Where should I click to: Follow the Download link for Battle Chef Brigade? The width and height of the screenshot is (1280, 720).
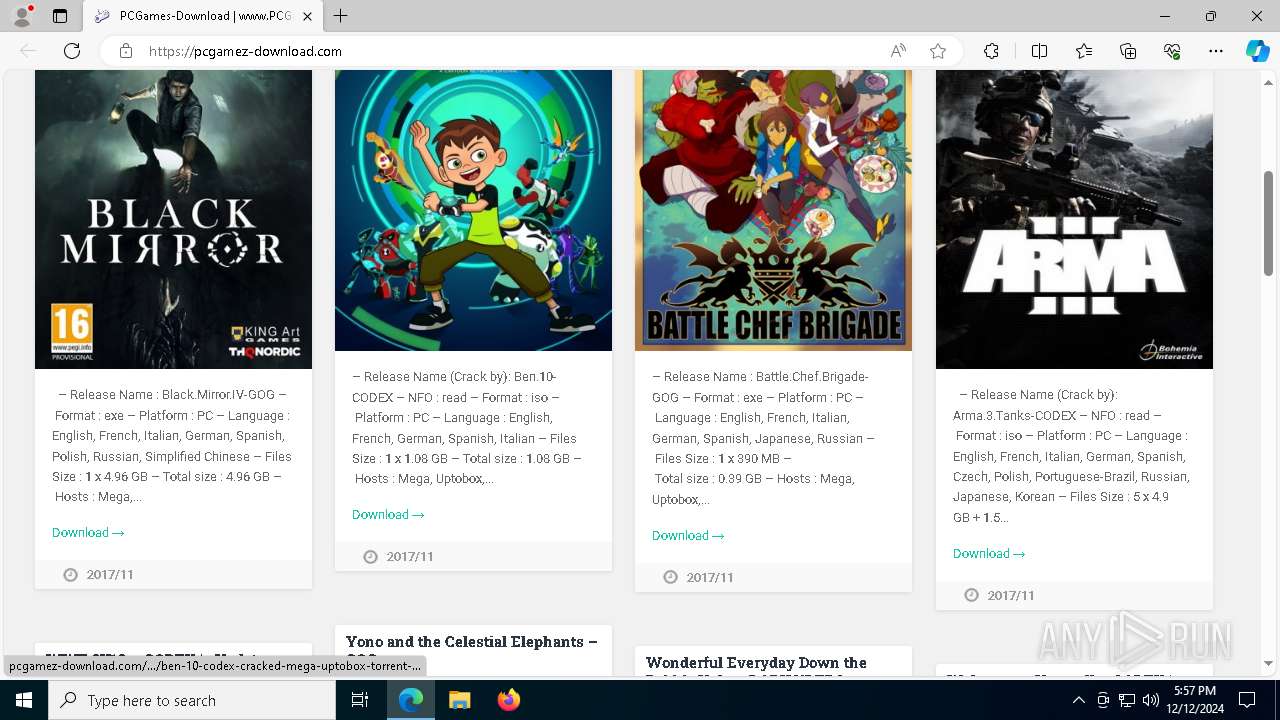pos(688,536)
